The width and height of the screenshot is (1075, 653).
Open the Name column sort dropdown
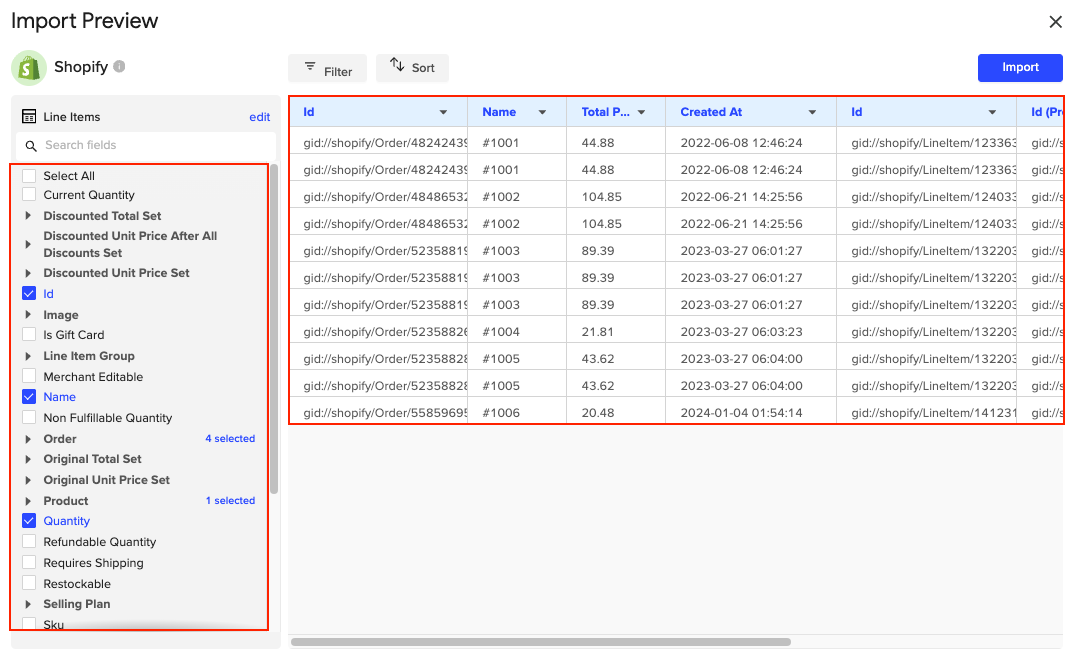click(543, 112)
